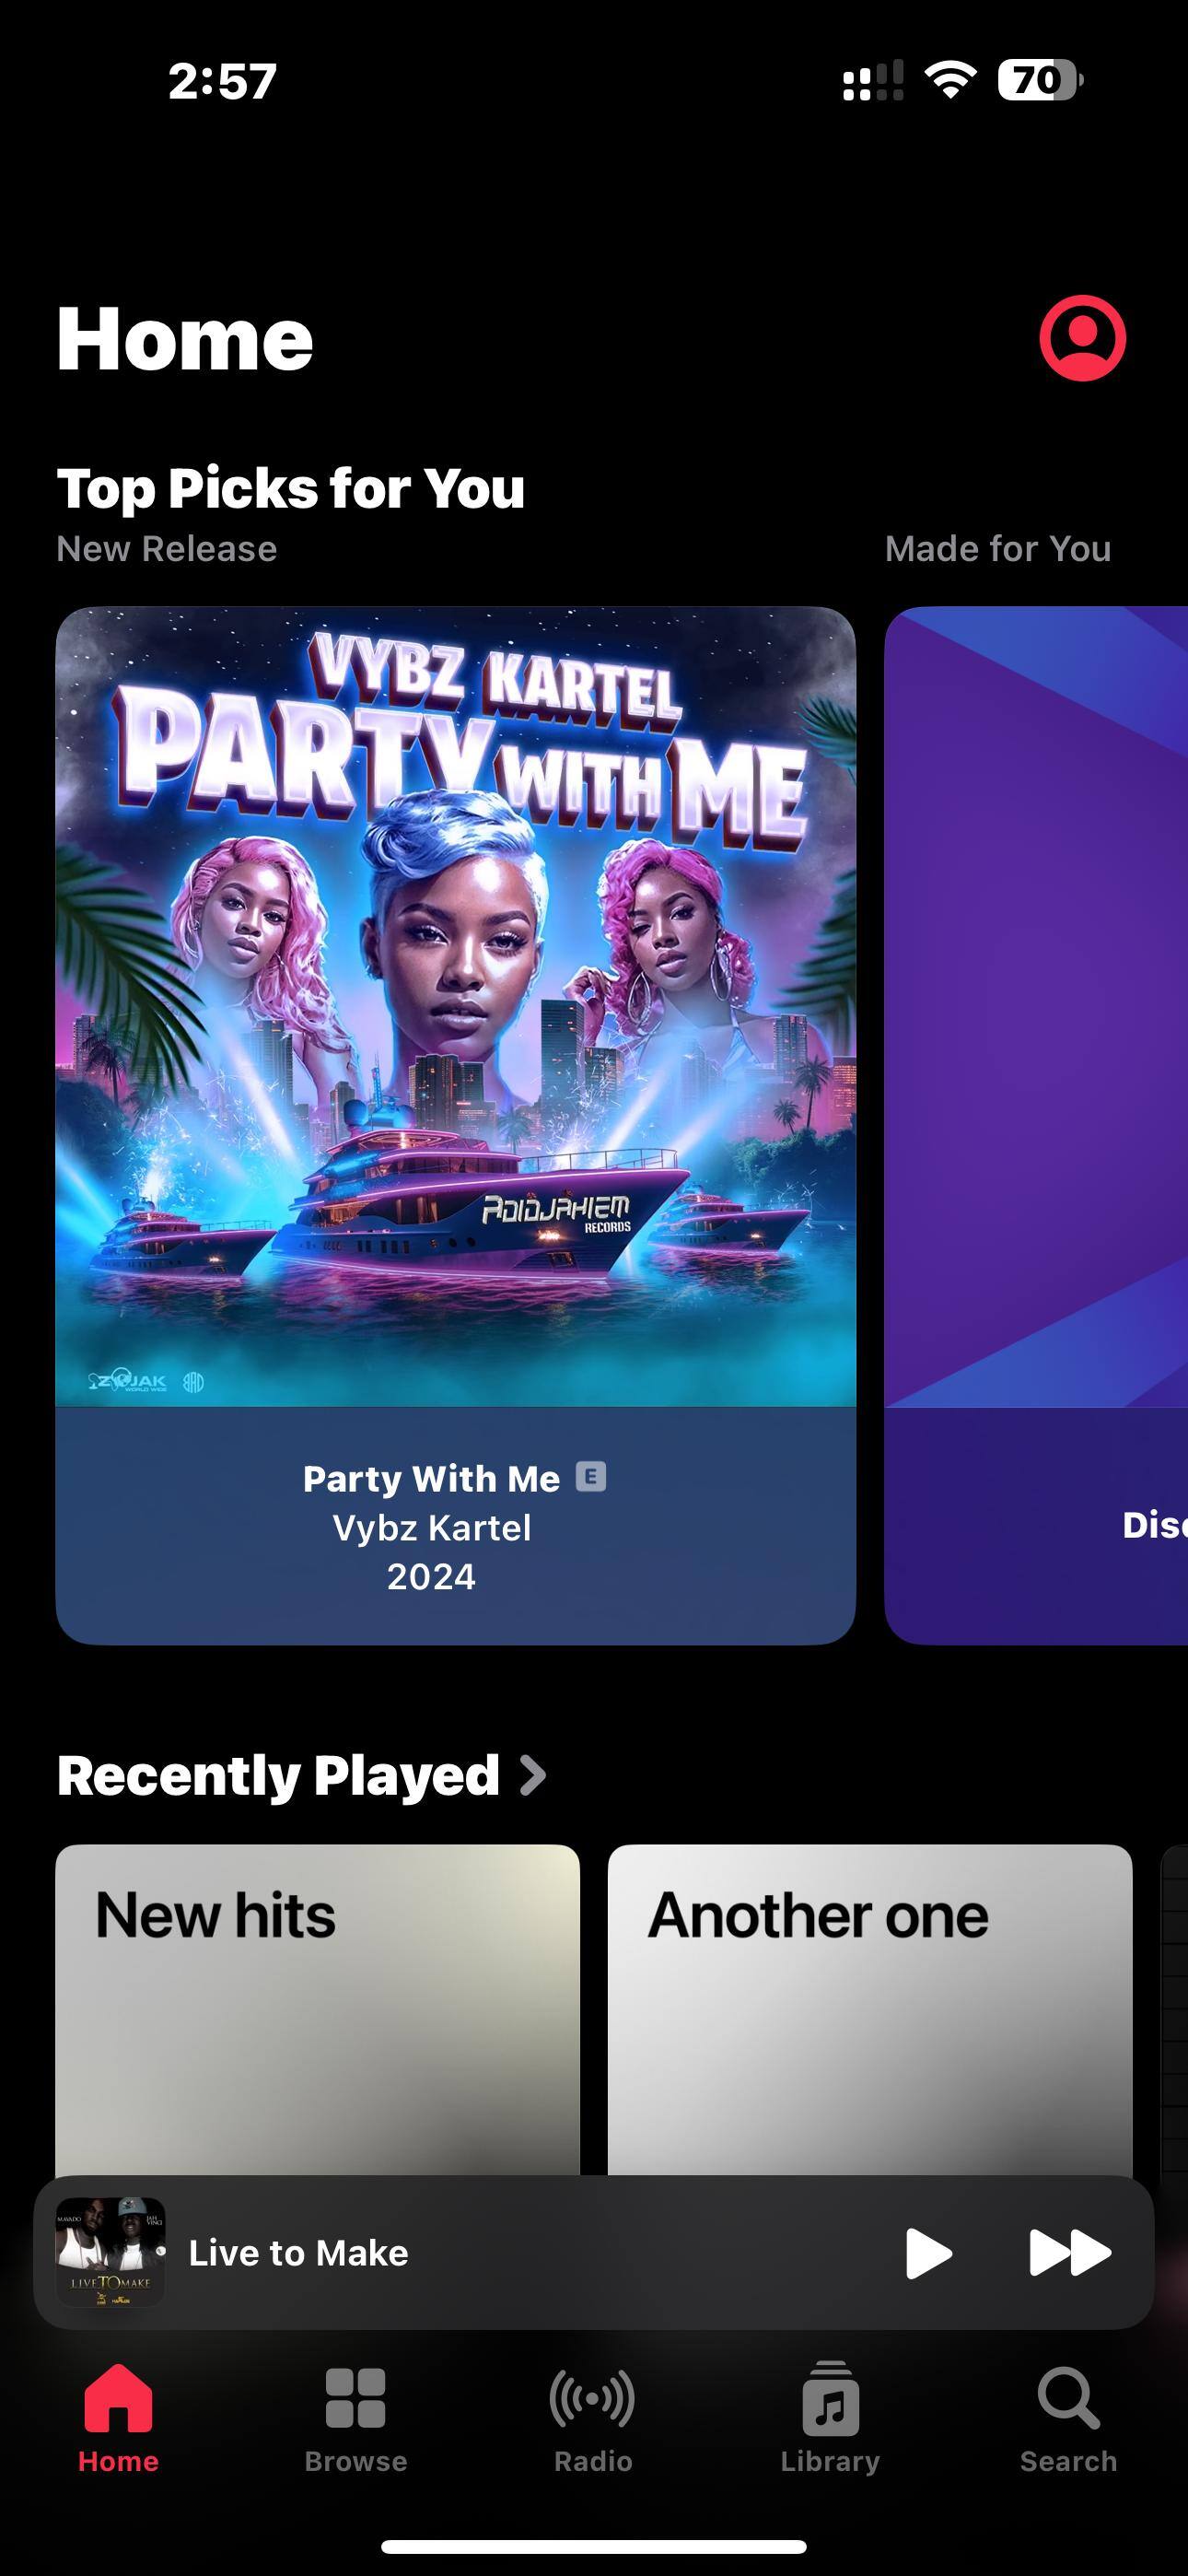Open the Library music icon
This screenshot has width=1188, height=2576.
[x=830, y=2398]
